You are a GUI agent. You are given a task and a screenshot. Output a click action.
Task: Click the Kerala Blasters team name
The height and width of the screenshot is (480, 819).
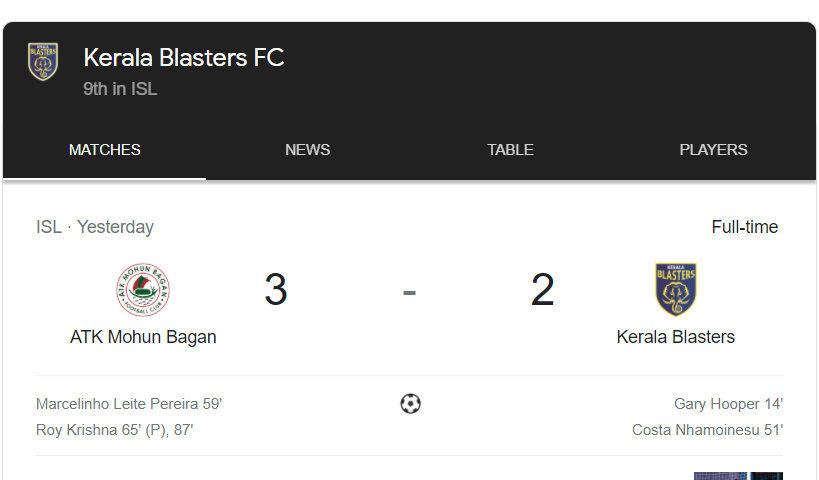[x=675, y=337]
